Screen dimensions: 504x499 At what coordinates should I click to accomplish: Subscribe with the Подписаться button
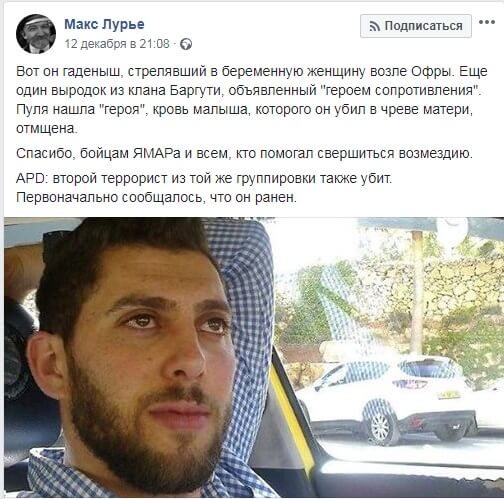click(416, 26)
